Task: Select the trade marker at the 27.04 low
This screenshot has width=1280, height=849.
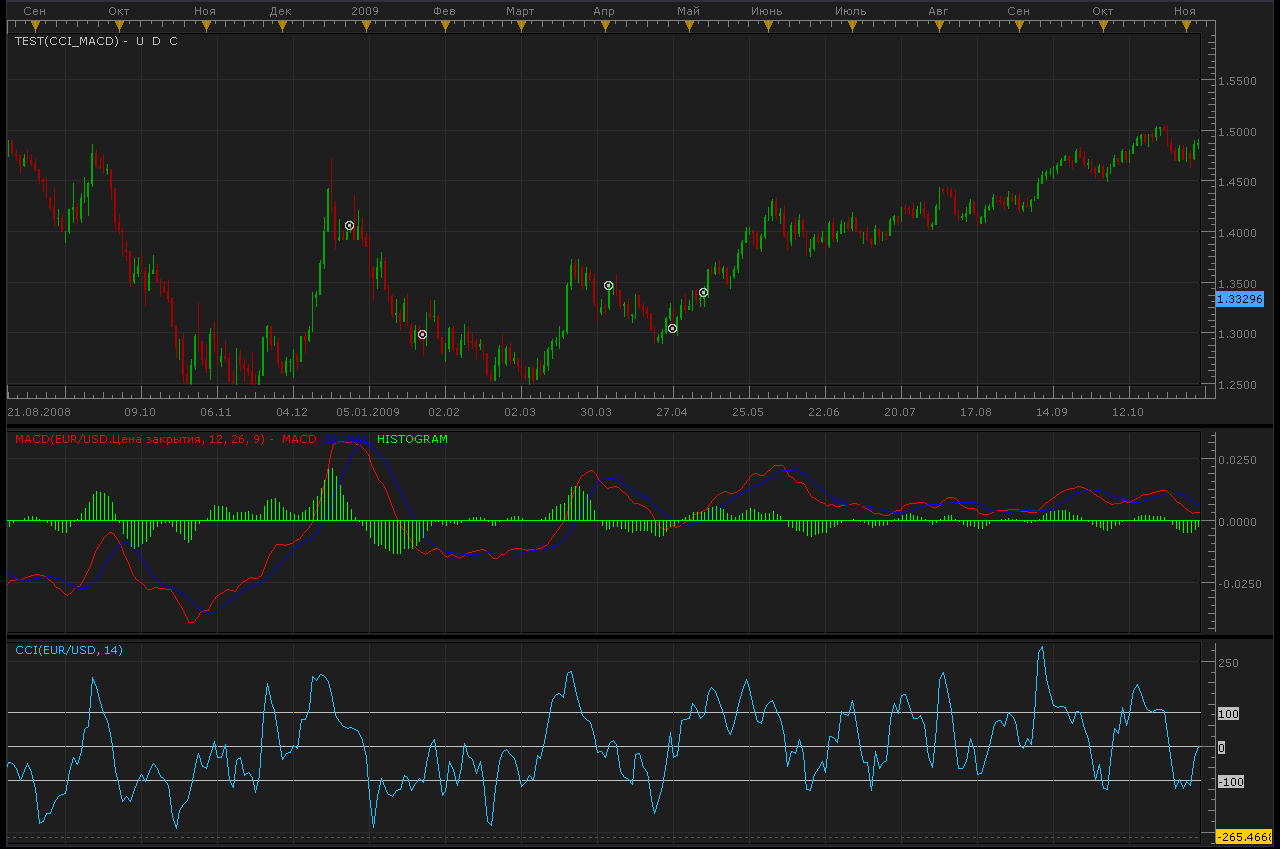Action: click(x=672, y=328)
